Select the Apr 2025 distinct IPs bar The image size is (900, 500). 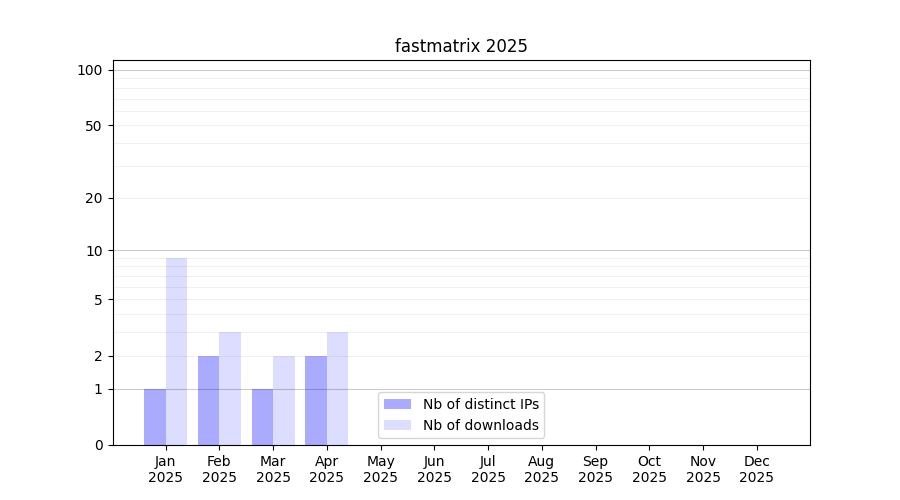coord(316,400)
